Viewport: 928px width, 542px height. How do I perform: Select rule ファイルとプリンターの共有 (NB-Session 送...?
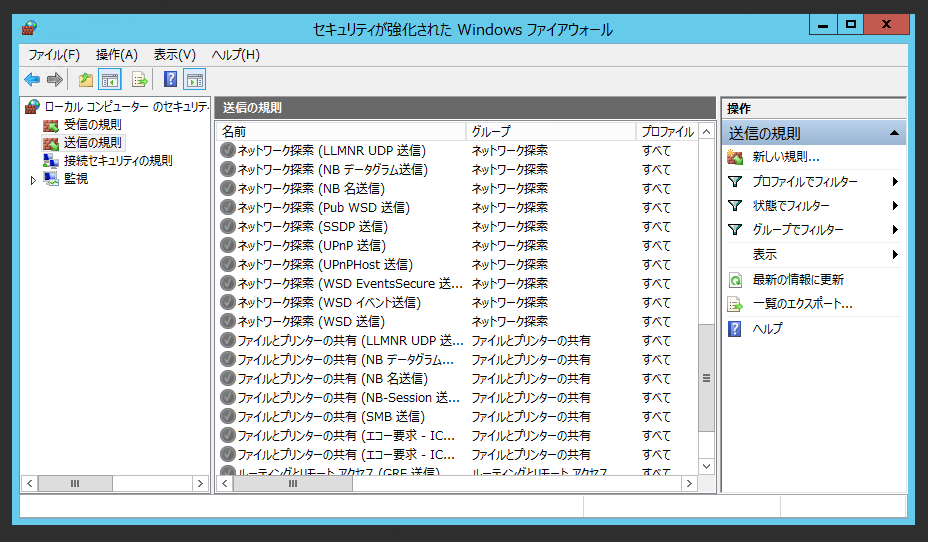(x=349, y=397)
